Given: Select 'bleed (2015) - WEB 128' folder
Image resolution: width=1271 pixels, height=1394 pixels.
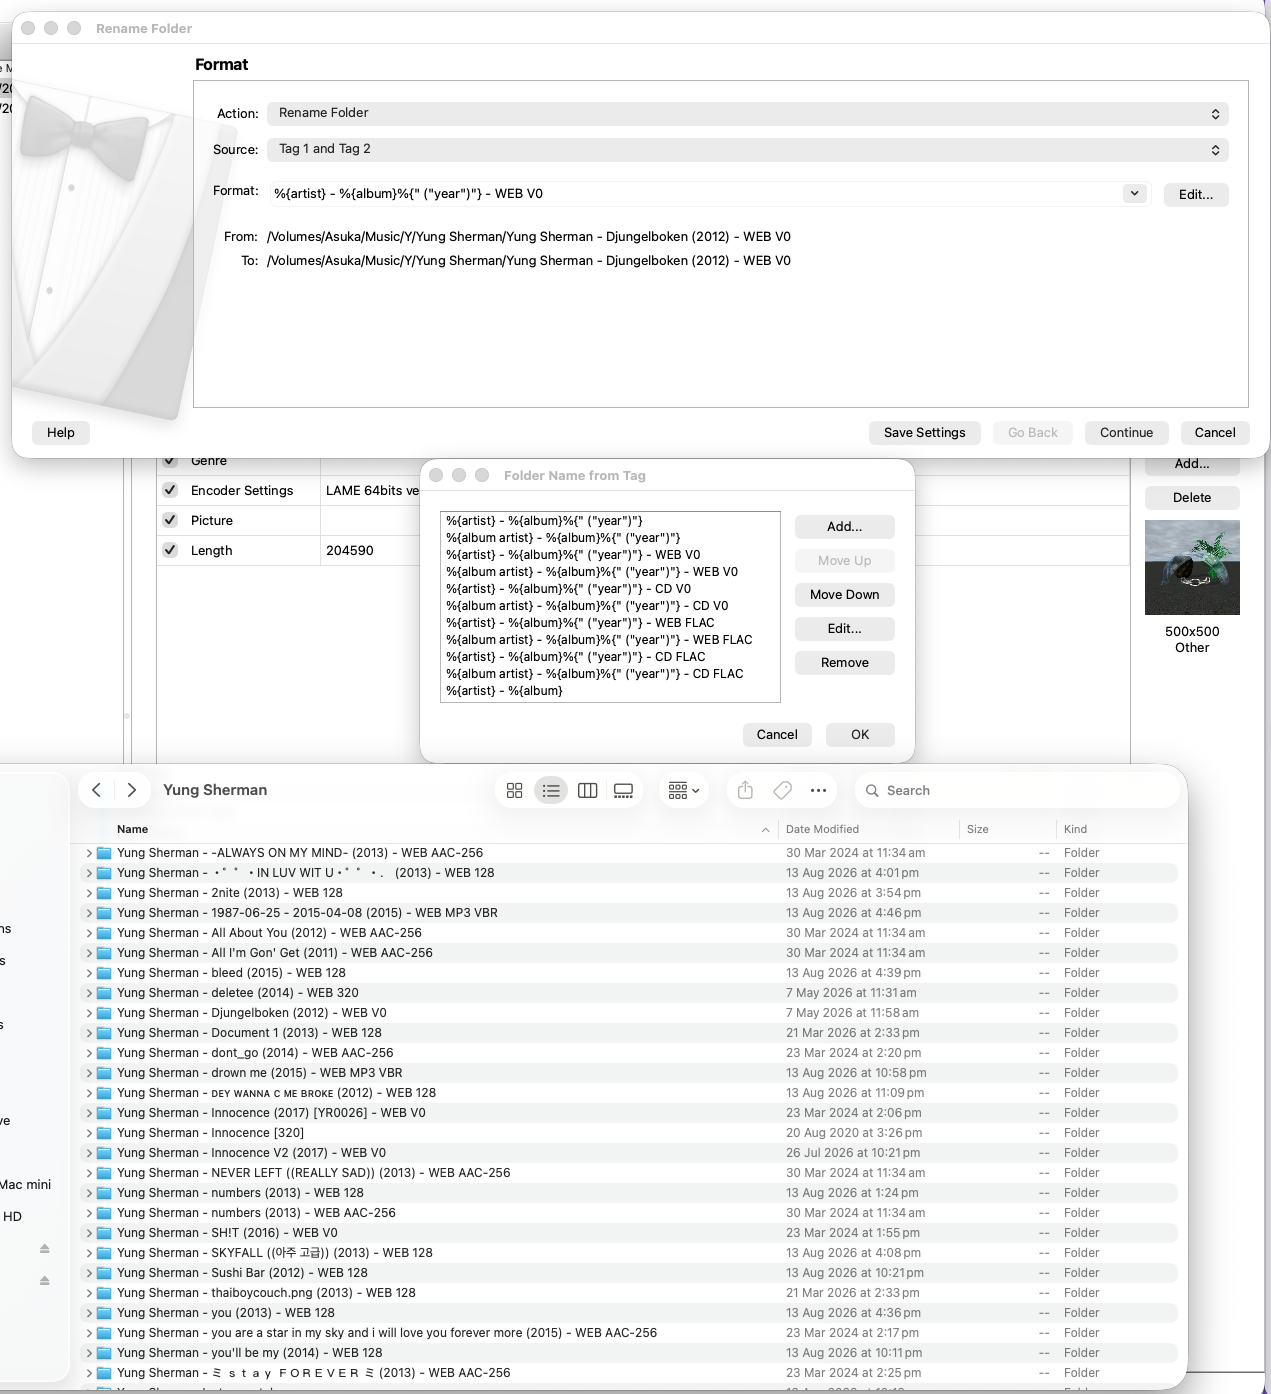Looking at the screenshot, I should (629, 973).
